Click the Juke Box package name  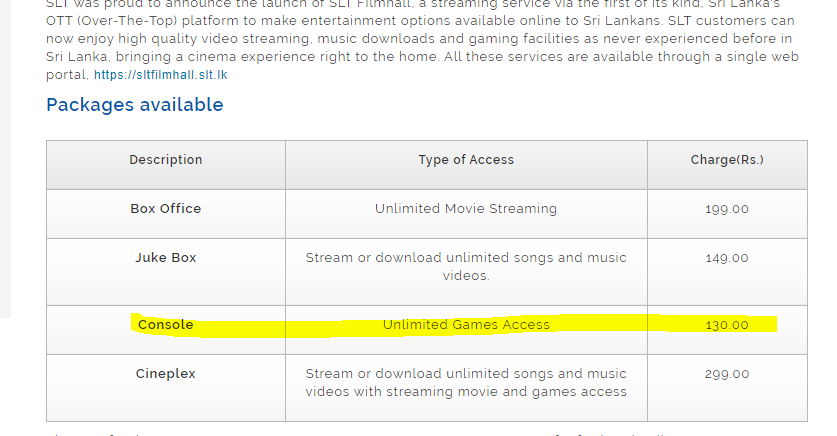pos(166,258)
